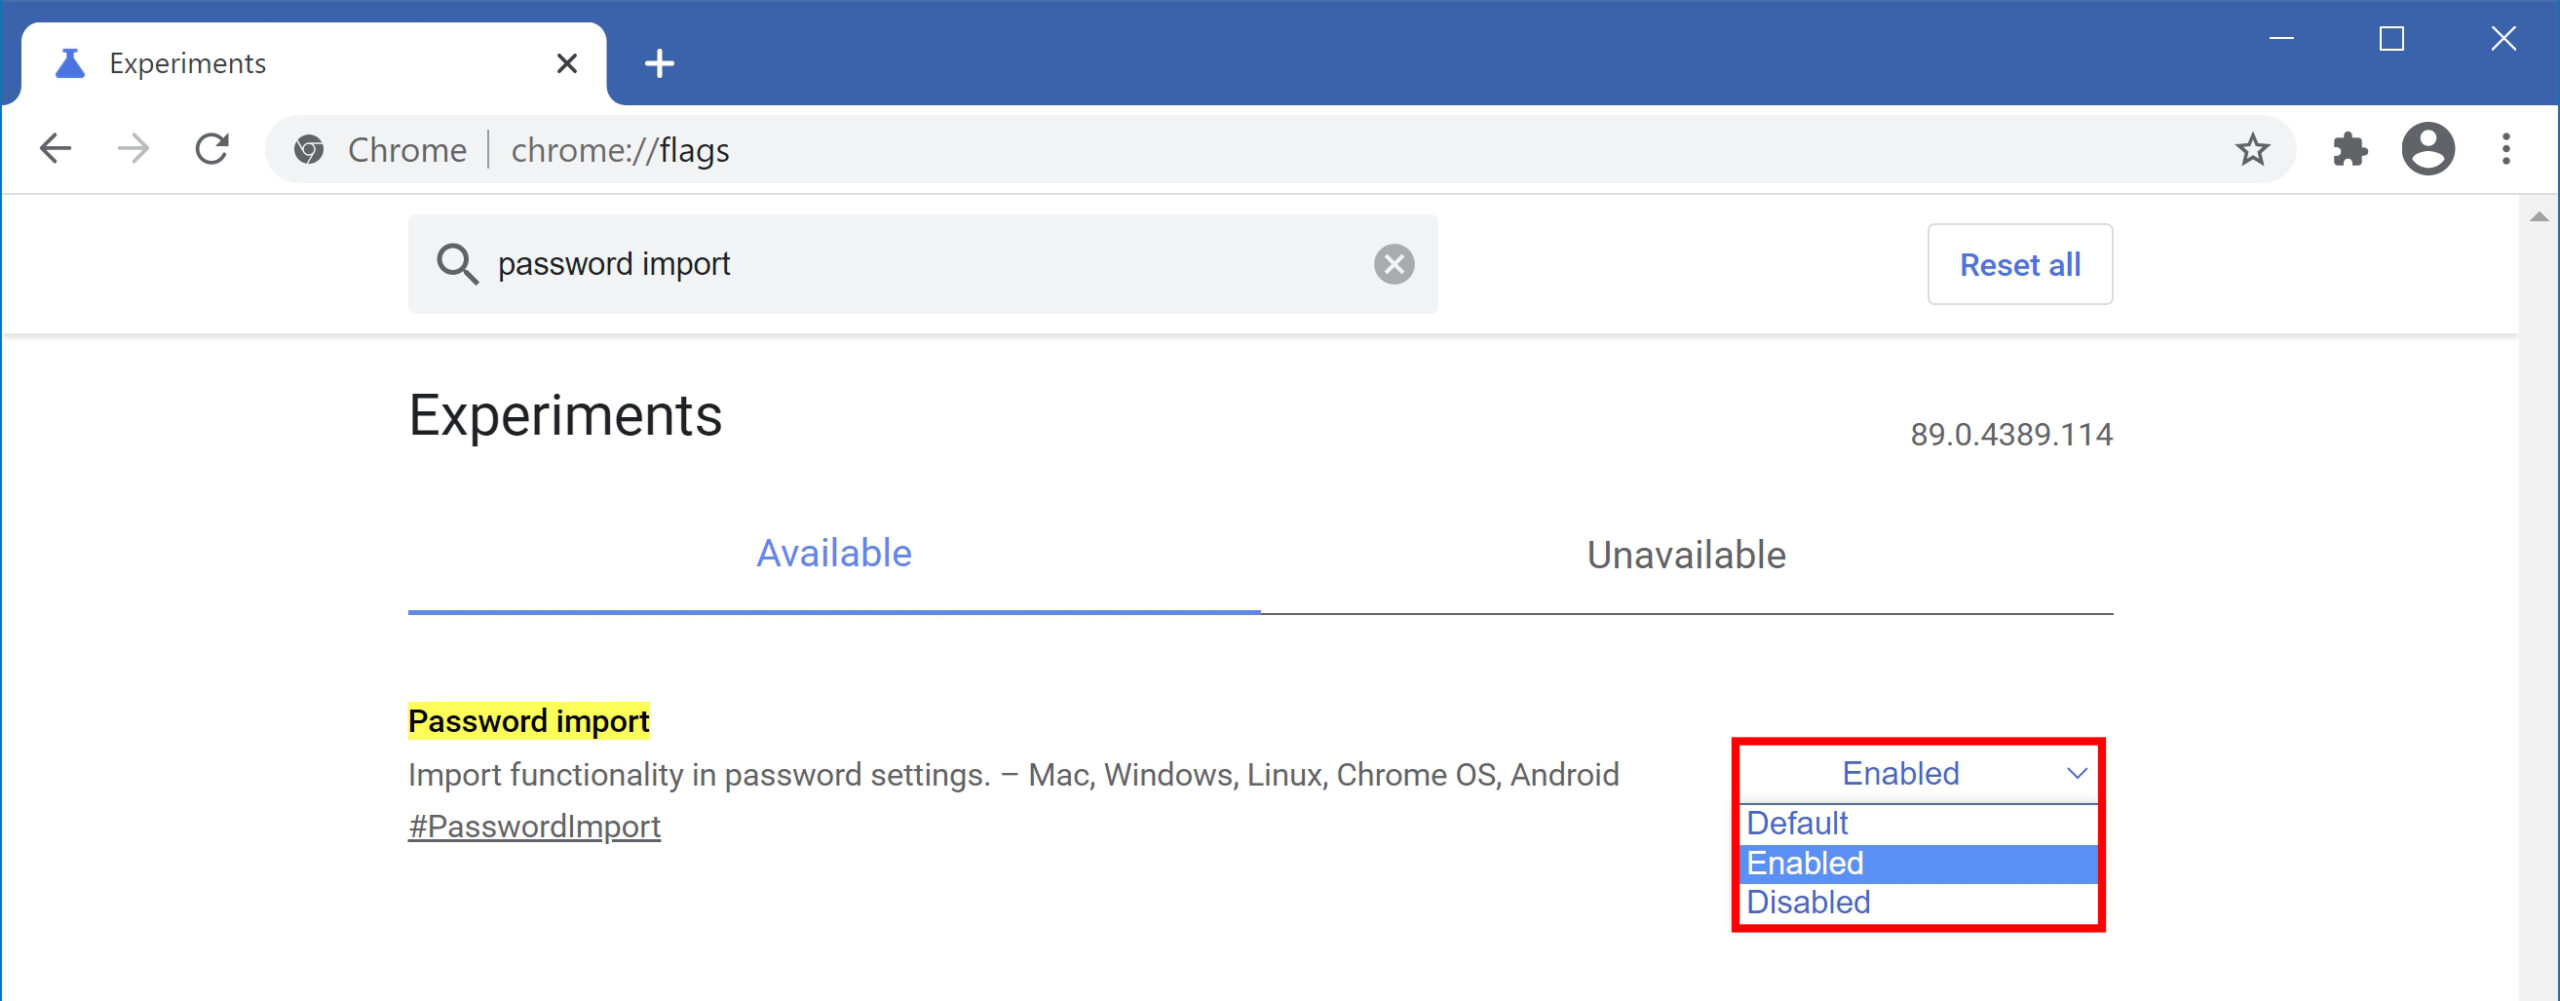The height and width of the screenshot is (1001, 2560).
Task: Click in the flags search field
Action: click(x=922, y=264)
